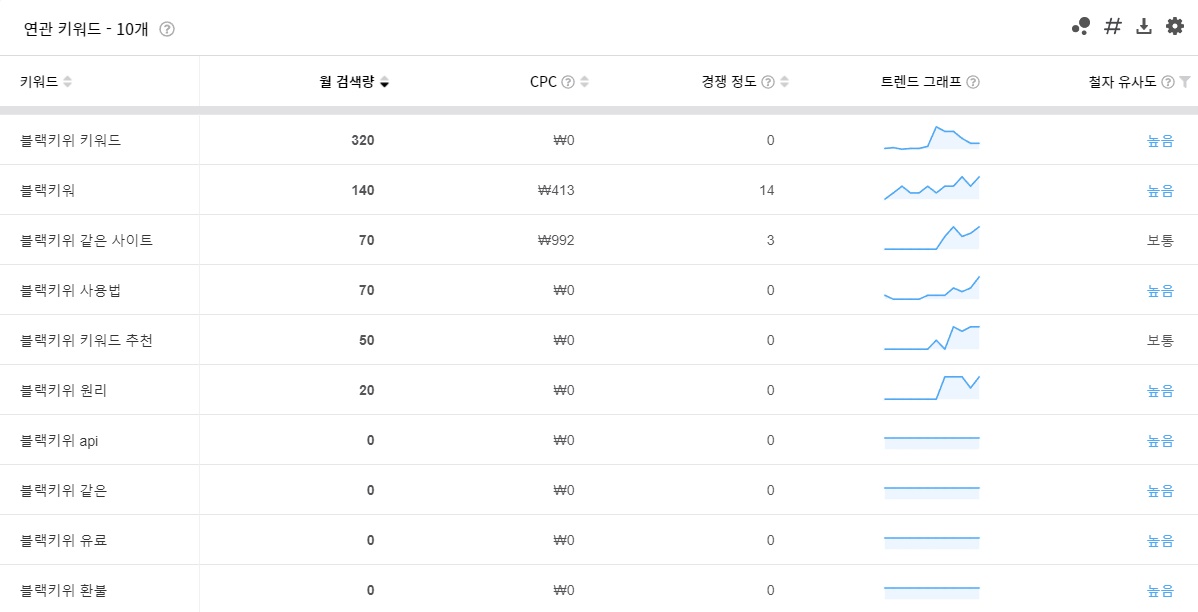Image resolution: width=1198 pixels, height=612 pixels.
Task: Click trend graph for 블랙키위 사용법
Action: 931,288
